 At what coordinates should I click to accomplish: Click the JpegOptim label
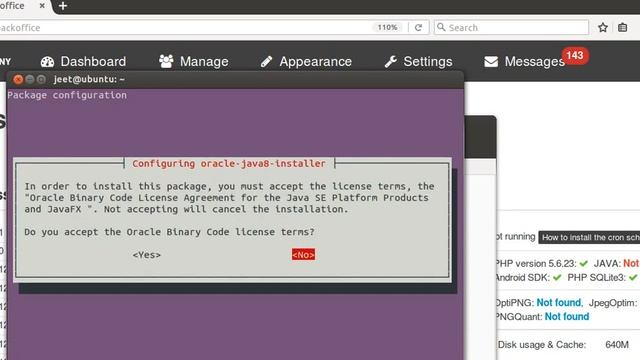(x=613, y=303)
